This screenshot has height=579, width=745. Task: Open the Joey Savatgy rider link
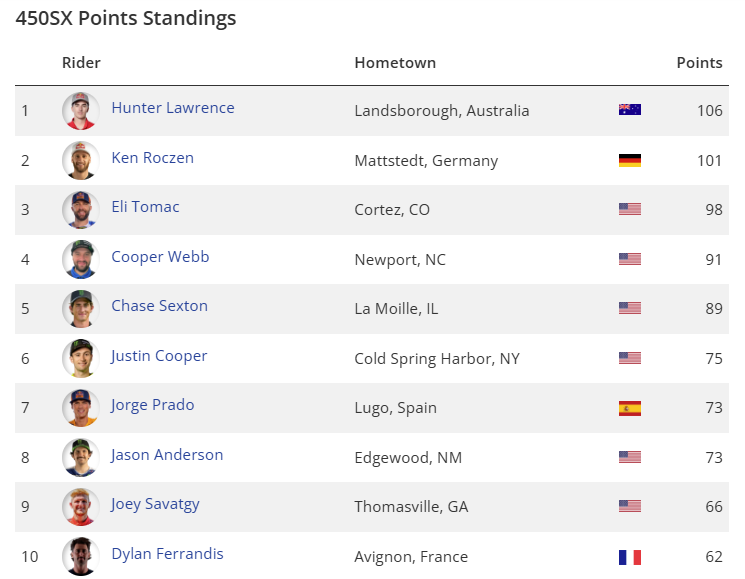[155, 504]
